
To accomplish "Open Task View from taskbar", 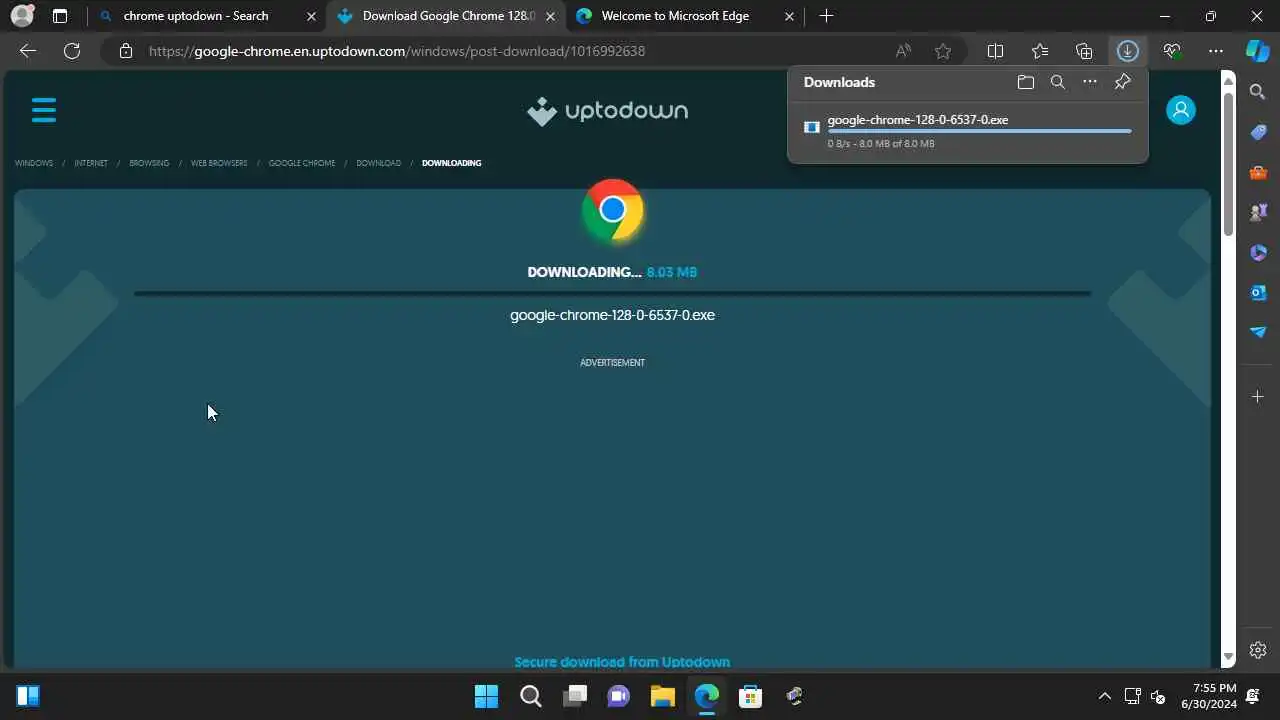I will [575, 696].
